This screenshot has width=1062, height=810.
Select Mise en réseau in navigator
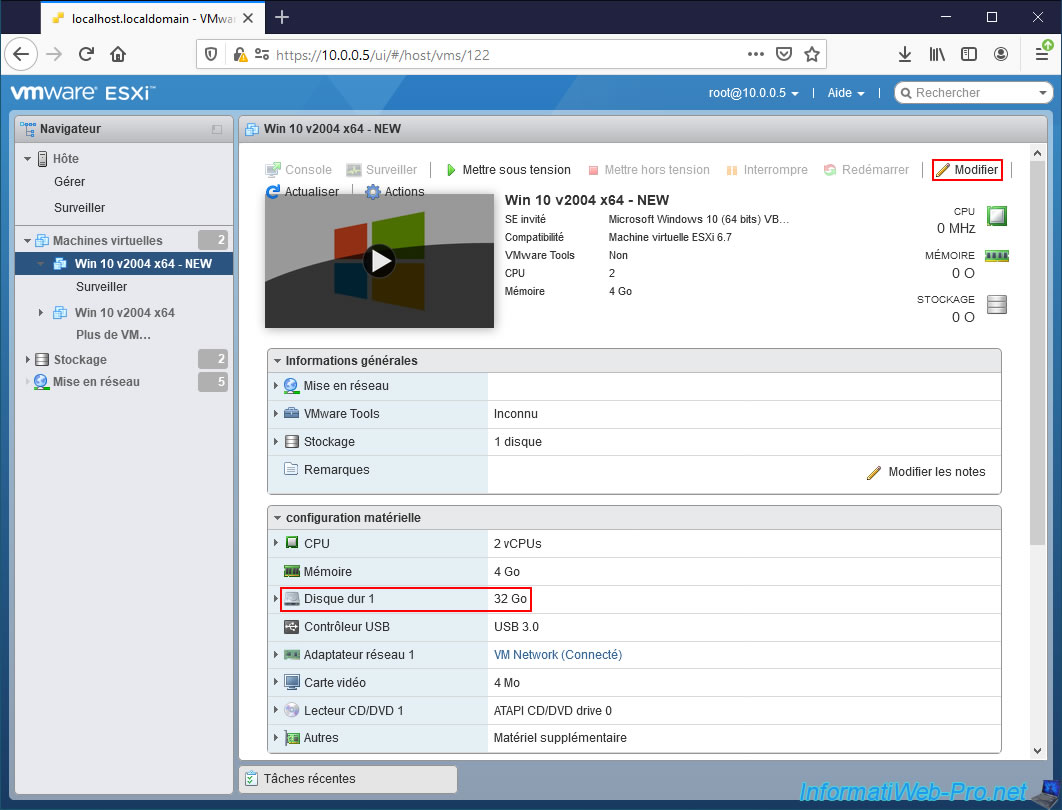(x=96, y=381)
